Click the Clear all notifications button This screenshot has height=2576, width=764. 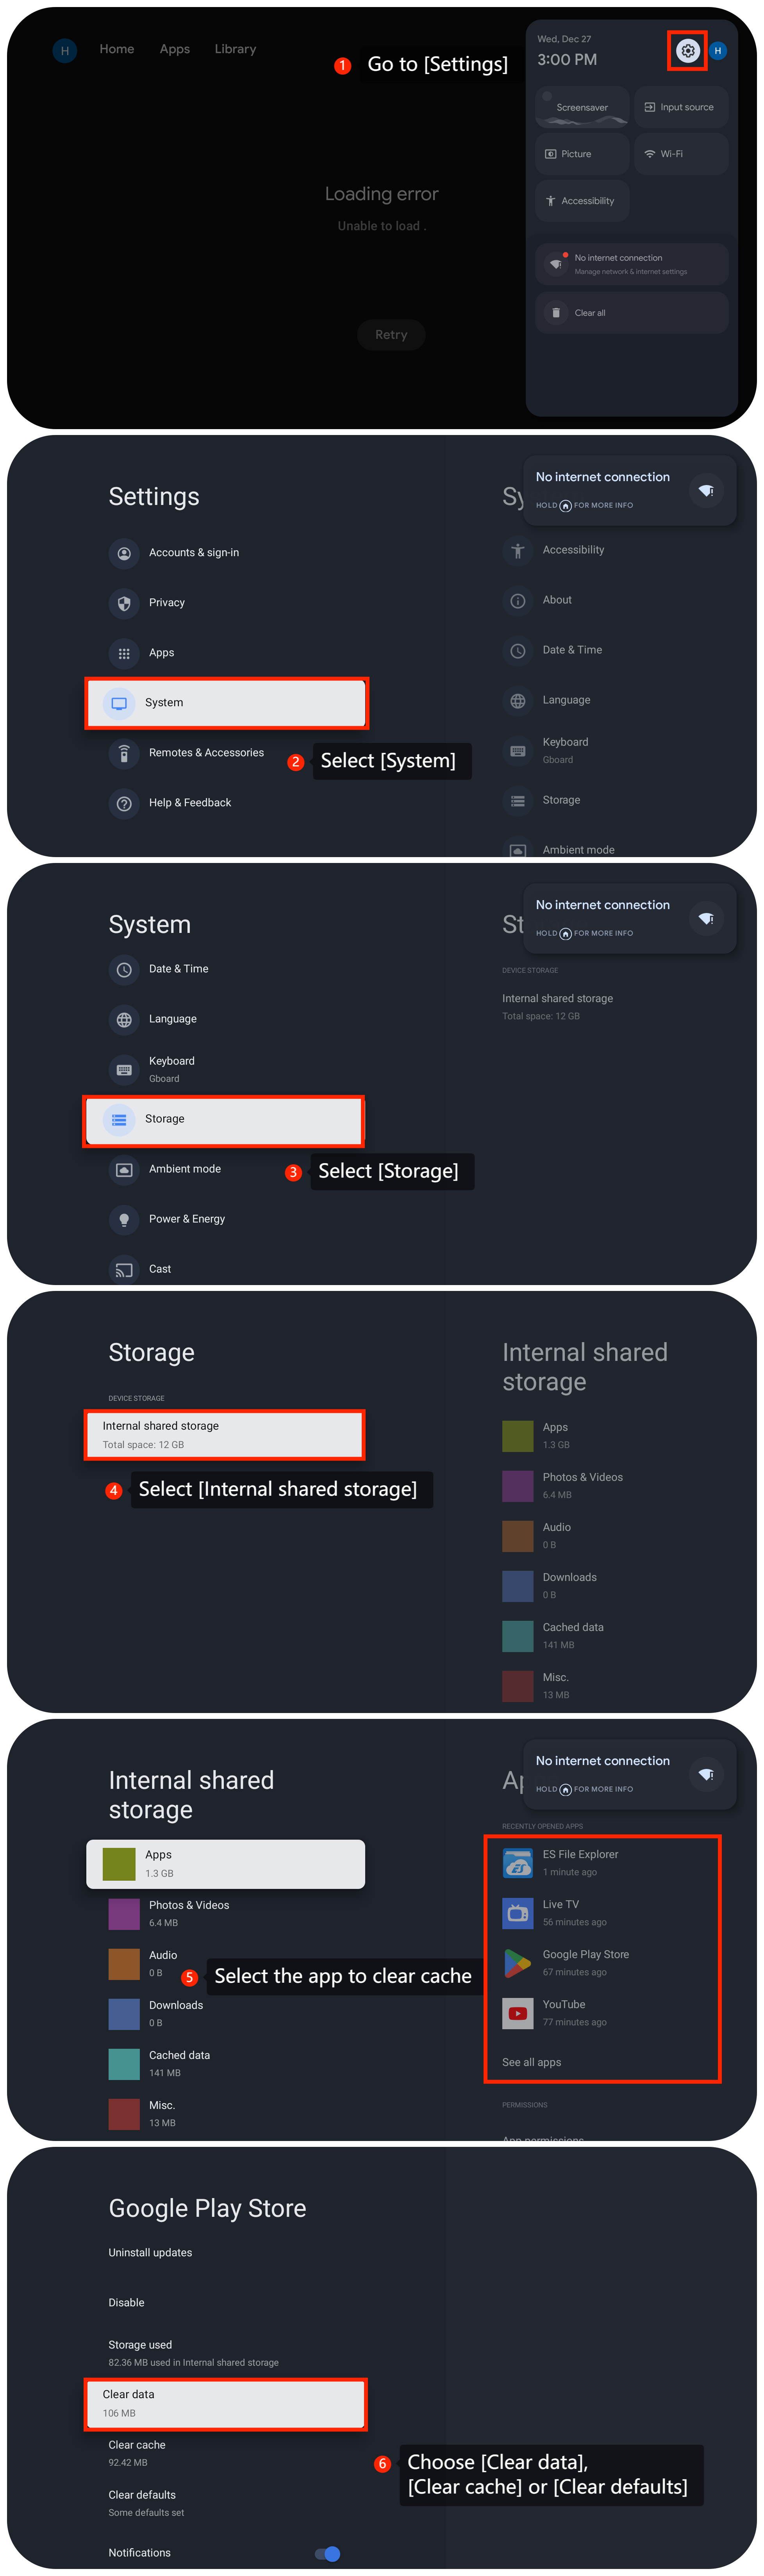click(630, 313)
